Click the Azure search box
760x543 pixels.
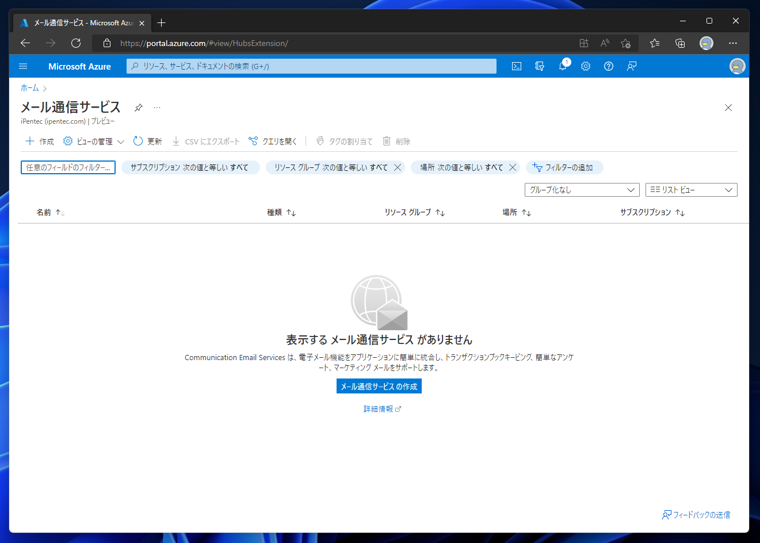311,66
